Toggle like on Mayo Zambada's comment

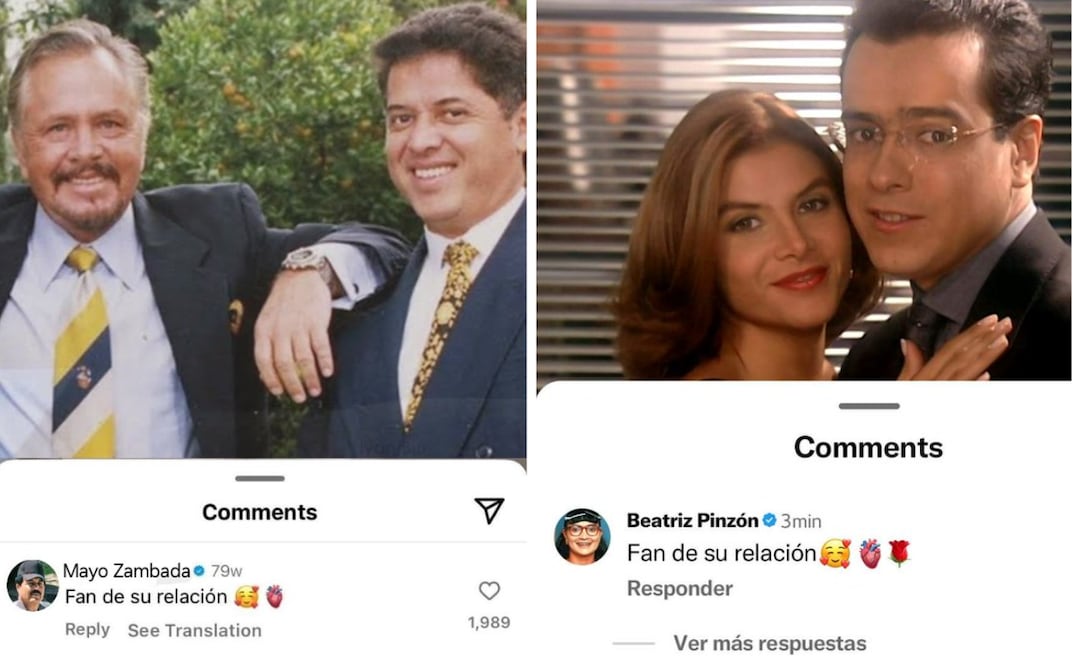488,589
